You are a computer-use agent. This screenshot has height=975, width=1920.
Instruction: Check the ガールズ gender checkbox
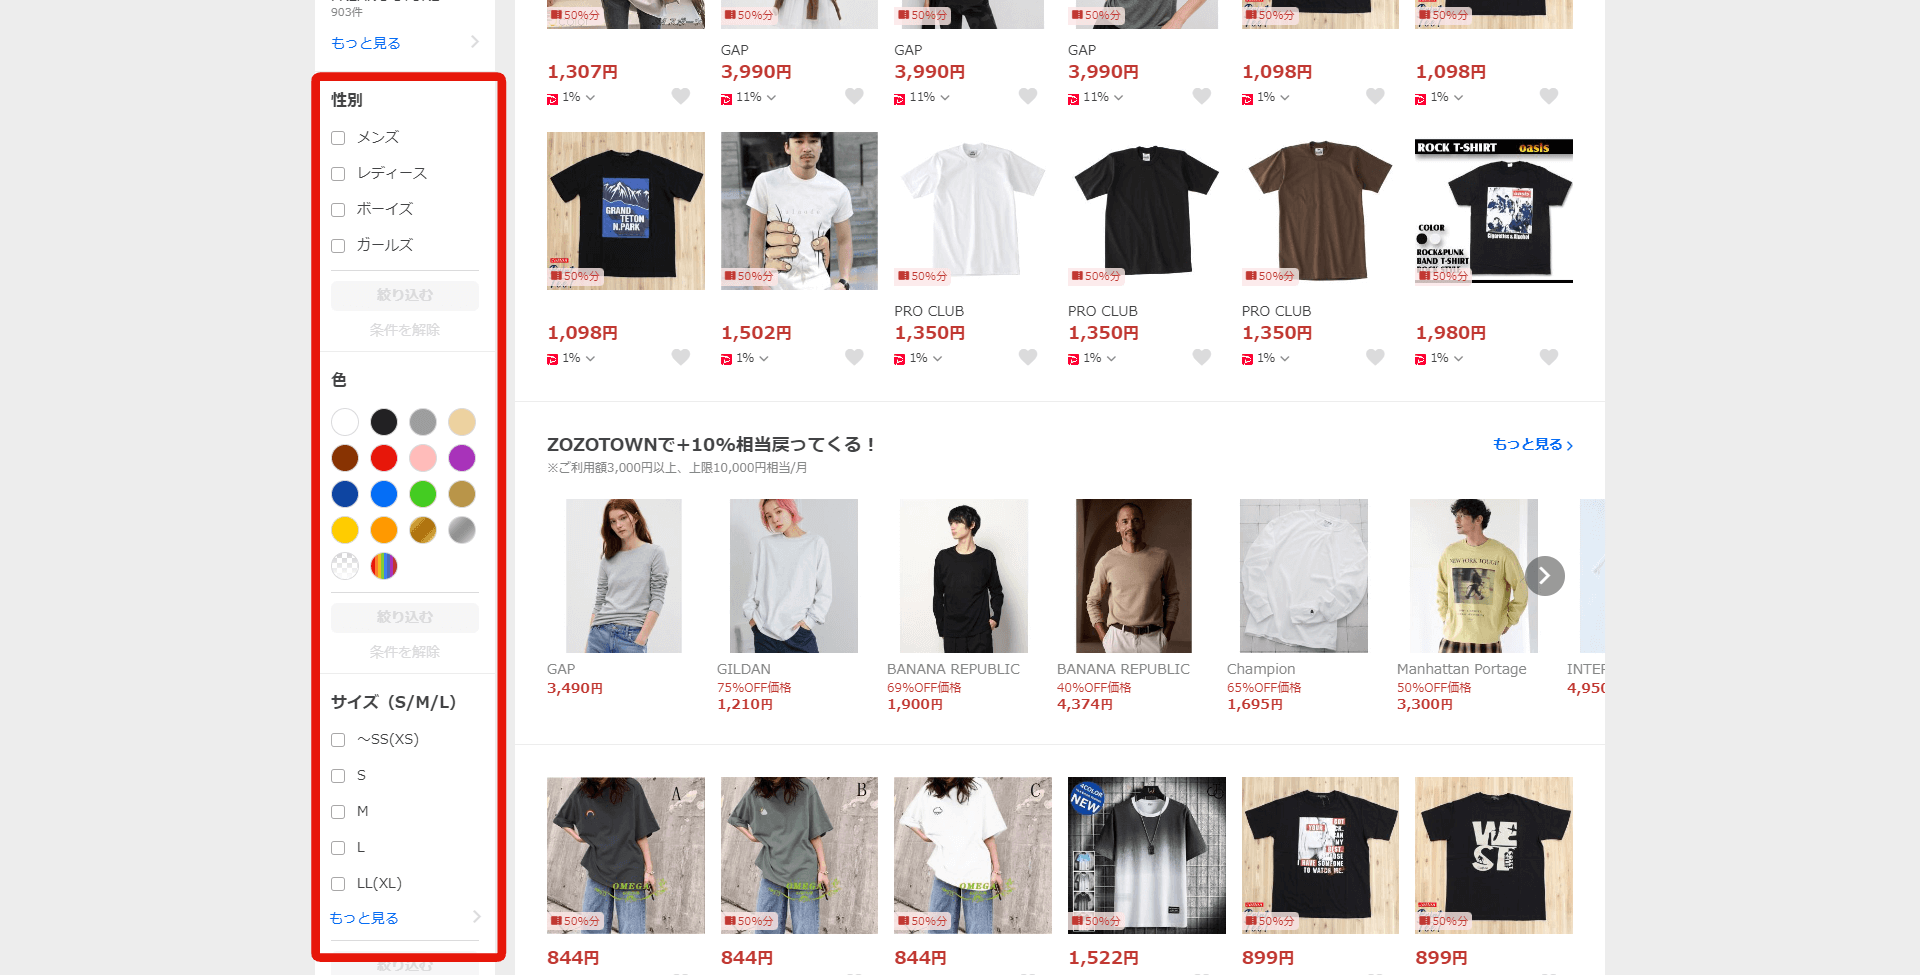338,246
